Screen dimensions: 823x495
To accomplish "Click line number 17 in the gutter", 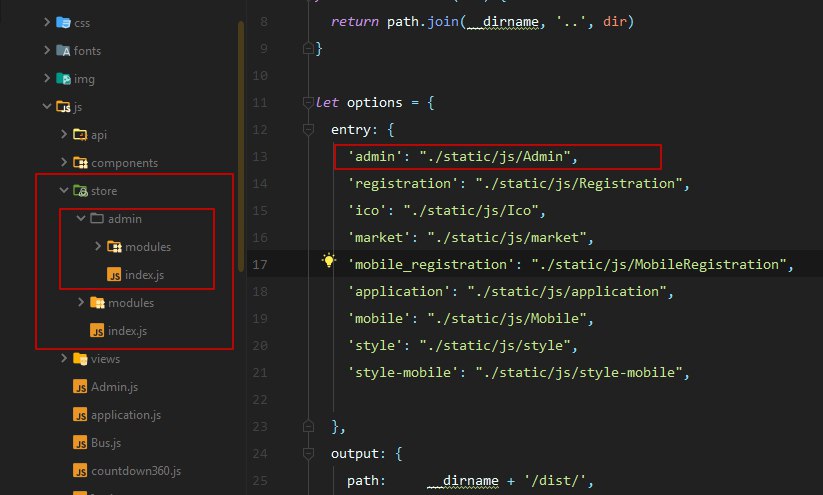I will (260, 265).
